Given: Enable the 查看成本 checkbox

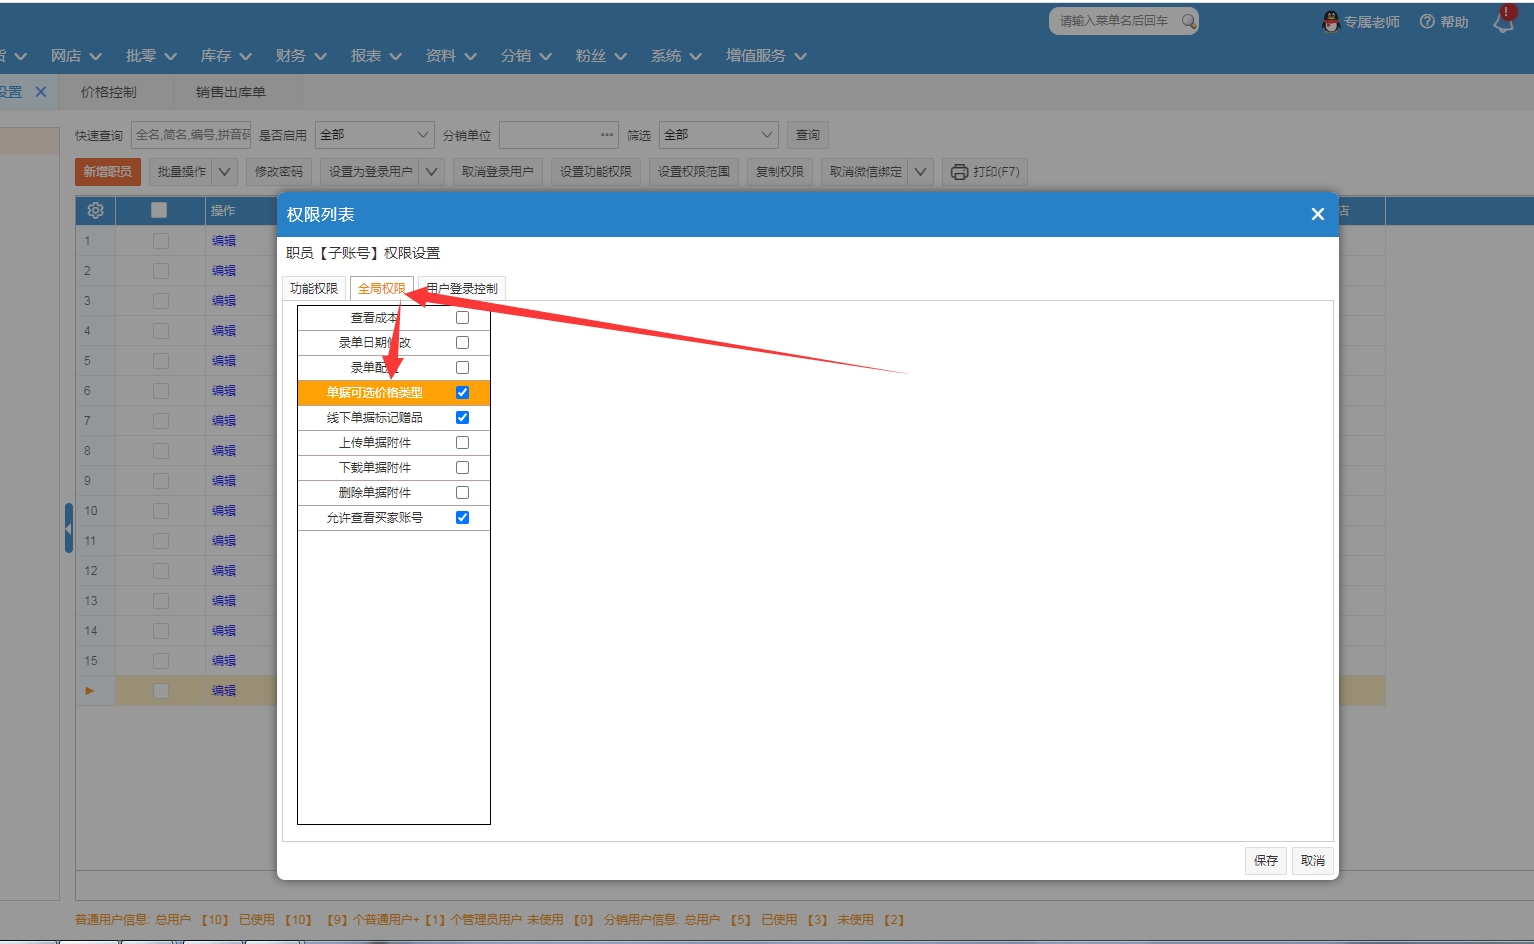Looking at the screenshot, I should pyautogui.click(x=462, y=318).
